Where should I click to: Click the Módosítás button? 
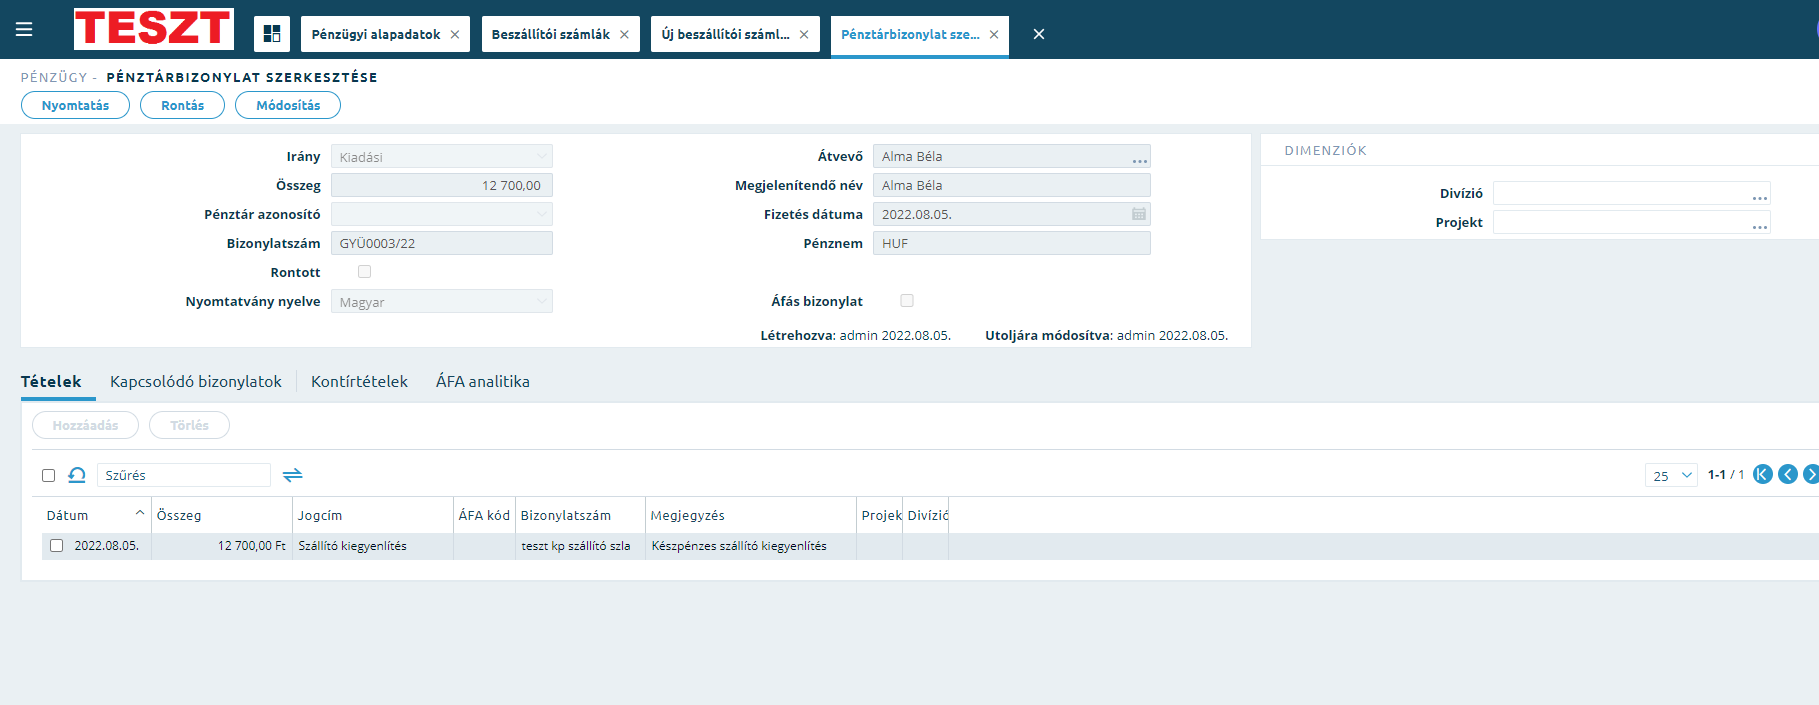(x=288, y=105)
